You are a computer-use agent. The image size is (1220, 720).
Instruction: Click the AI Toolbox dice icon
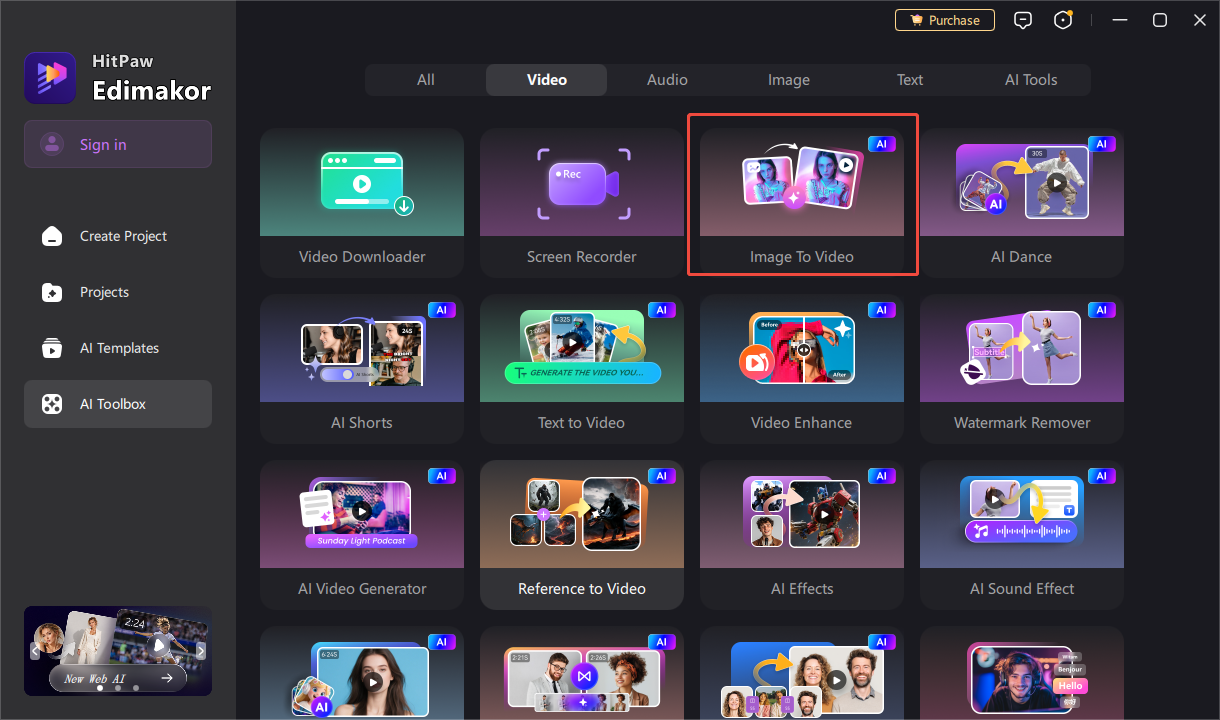pos(51,404)
